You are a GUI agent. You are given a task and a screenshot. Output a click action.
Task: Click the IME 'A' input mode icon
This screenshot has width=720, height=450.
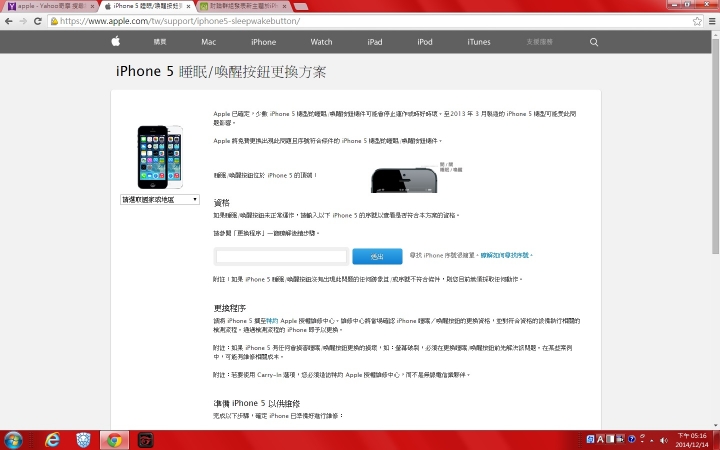click(x=600, y=439)
